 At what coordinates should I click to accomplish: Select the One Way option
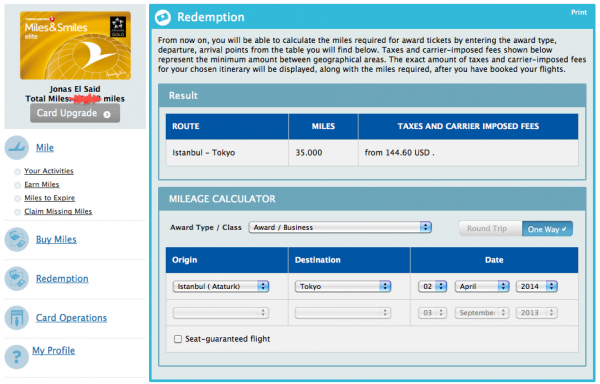click(x=547, y=229)
